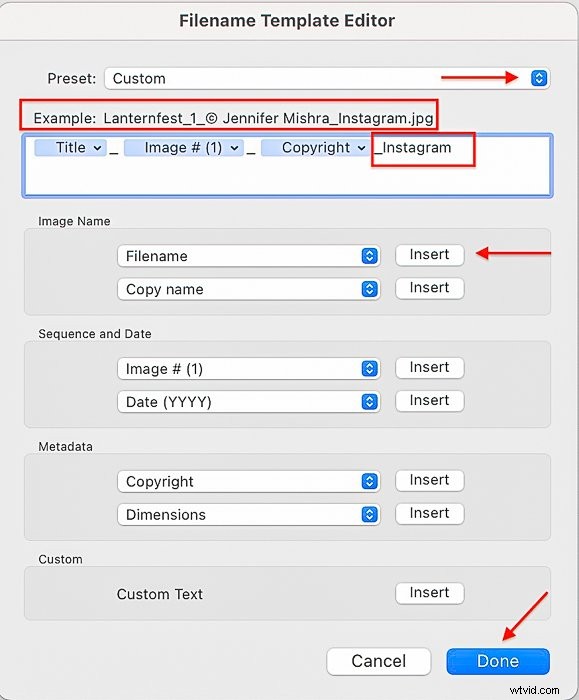Click the chevron on the Image # (1) token
The image size is (579, 700).
click(234, 148)
